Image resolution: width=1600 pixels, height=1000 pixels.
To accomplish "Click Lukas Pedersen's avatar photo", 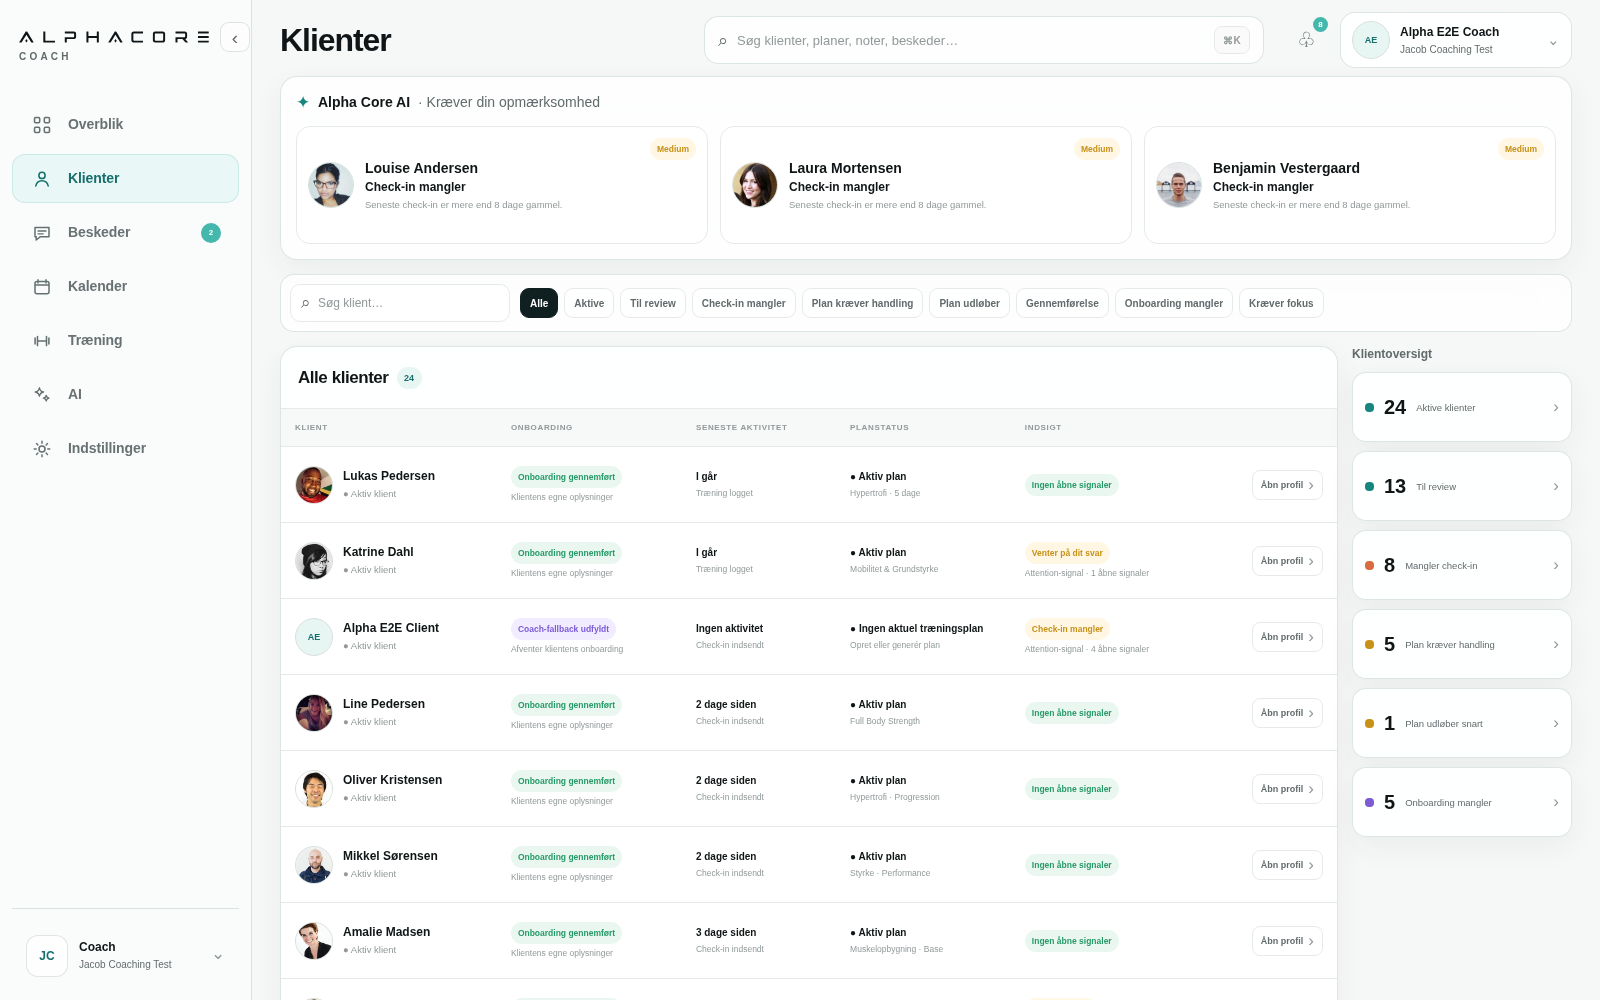I will [314, 485].
